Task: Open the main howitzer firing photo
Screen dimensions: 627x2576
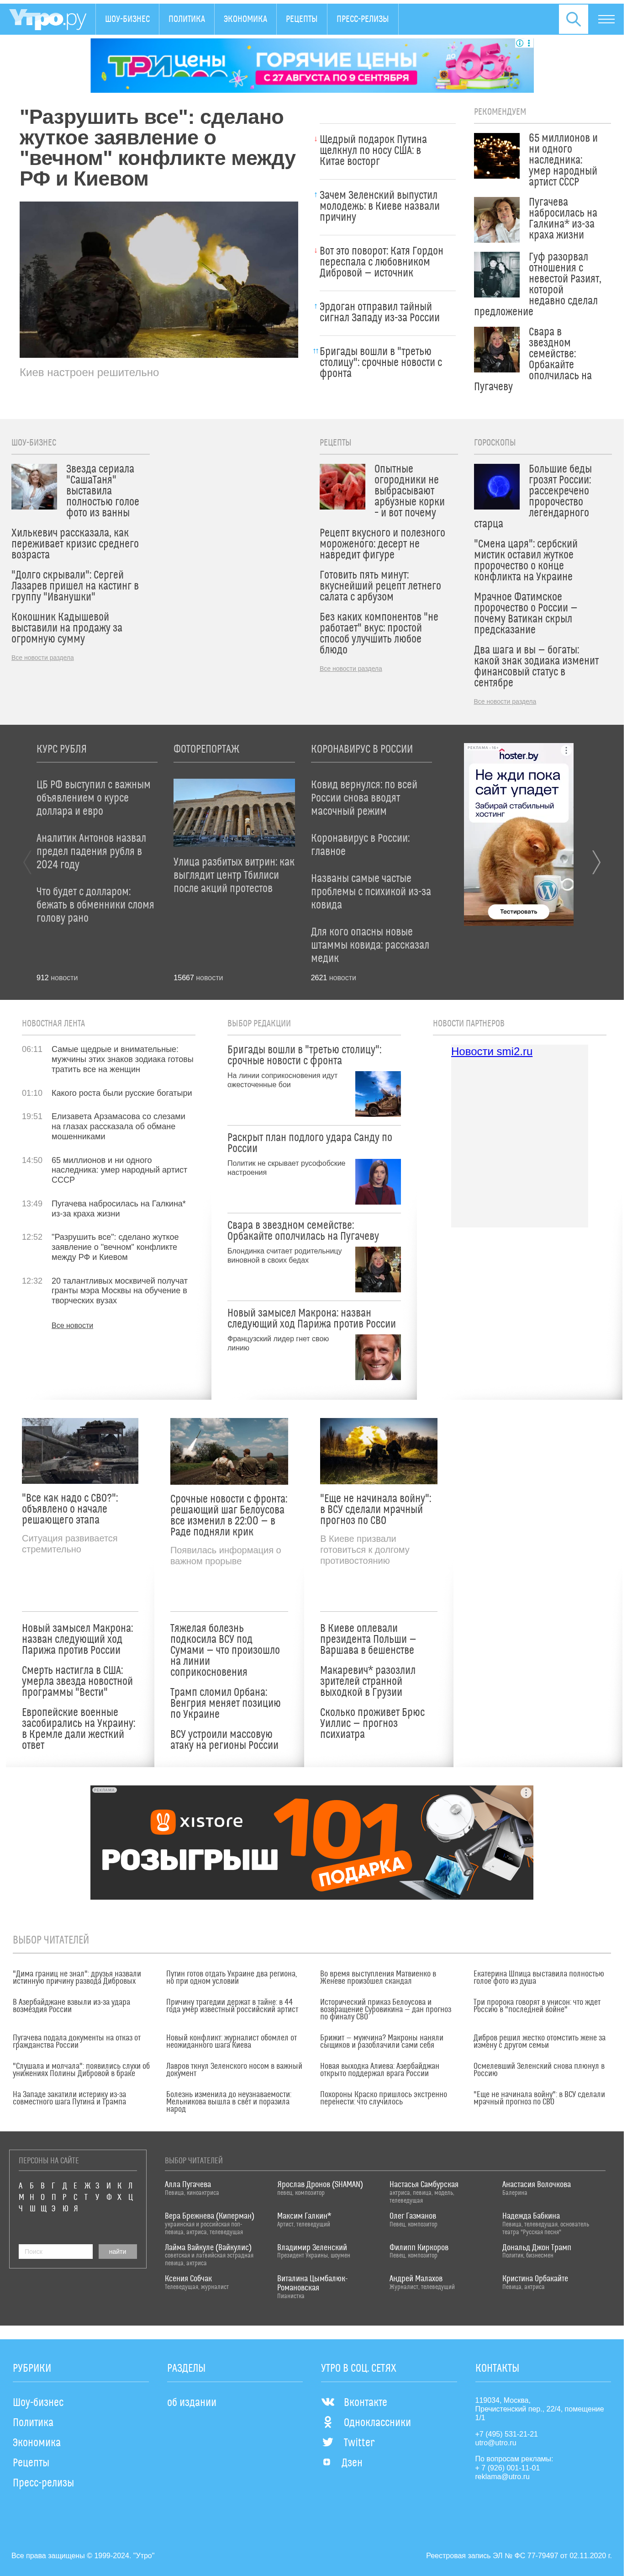Action: [159, 279]
